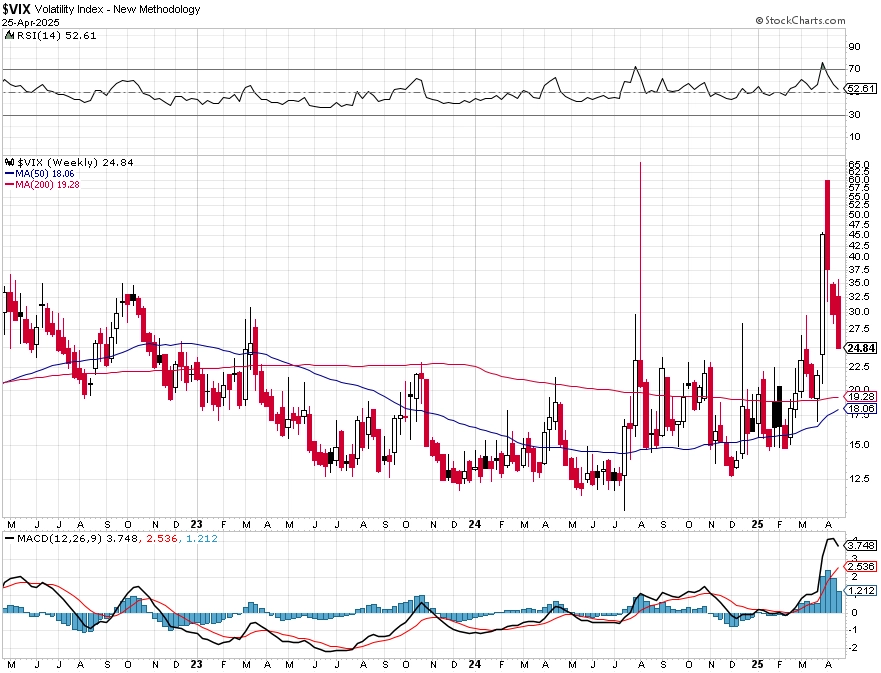Click the 18.06 MA(50) value tag
This screenshot has width=881, height=673.
[x=861, y=408]
